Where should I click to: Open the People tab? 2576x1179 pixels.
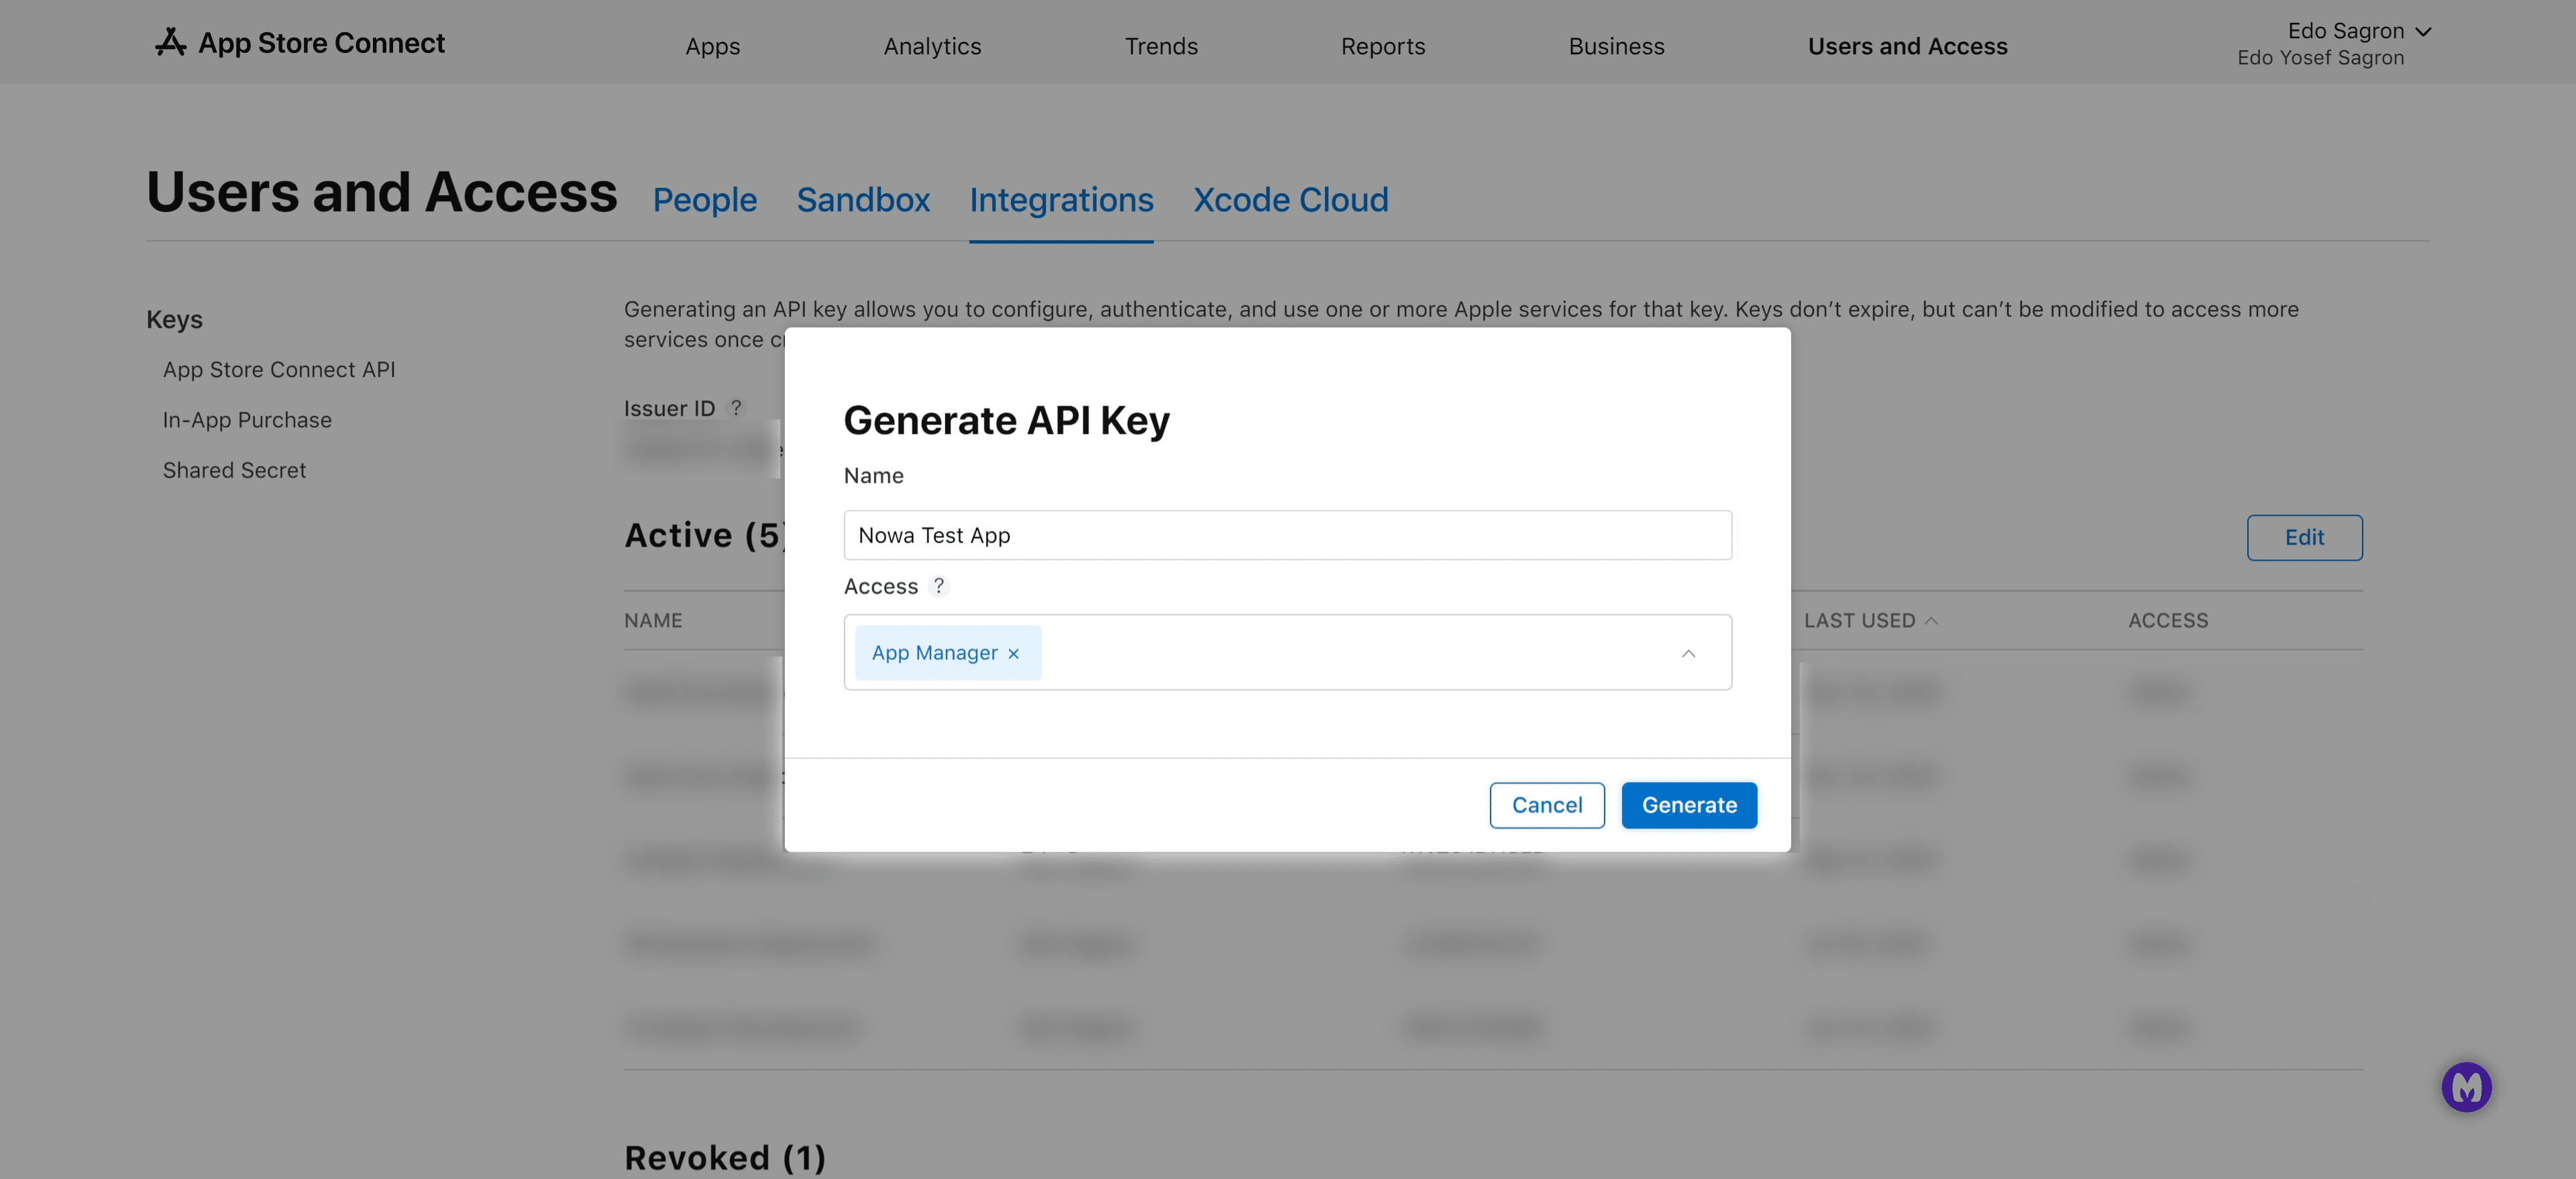pos(705,199)
